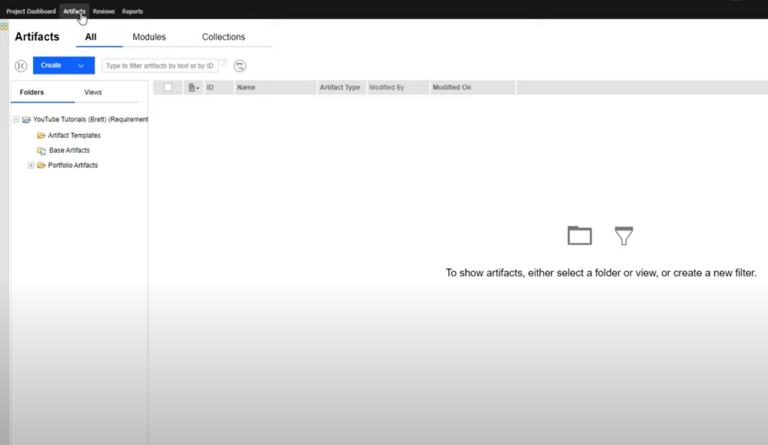Switch to the Collections tab

(223, 37)
